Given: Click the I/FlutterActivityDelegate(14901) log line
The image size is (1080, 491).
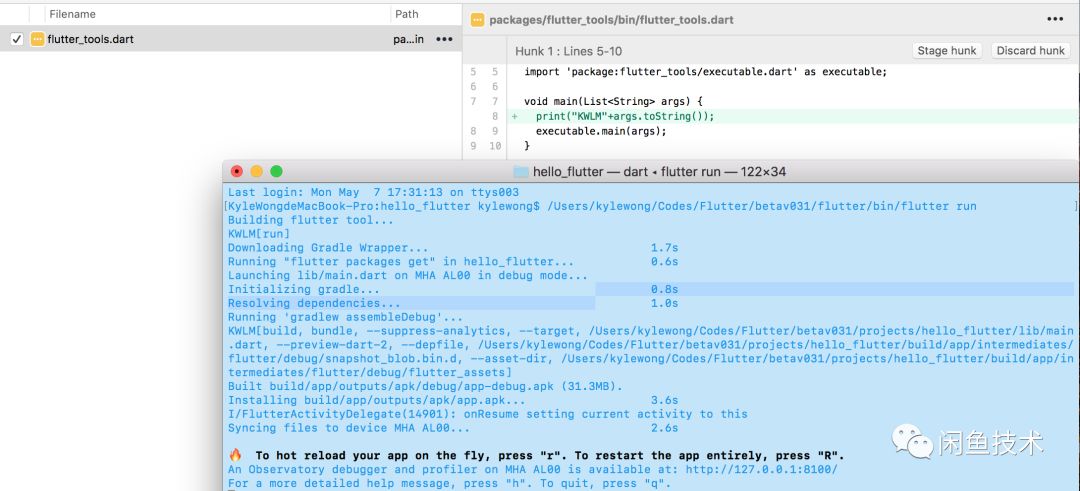Looking at the screenshot, I should [488, 414].
